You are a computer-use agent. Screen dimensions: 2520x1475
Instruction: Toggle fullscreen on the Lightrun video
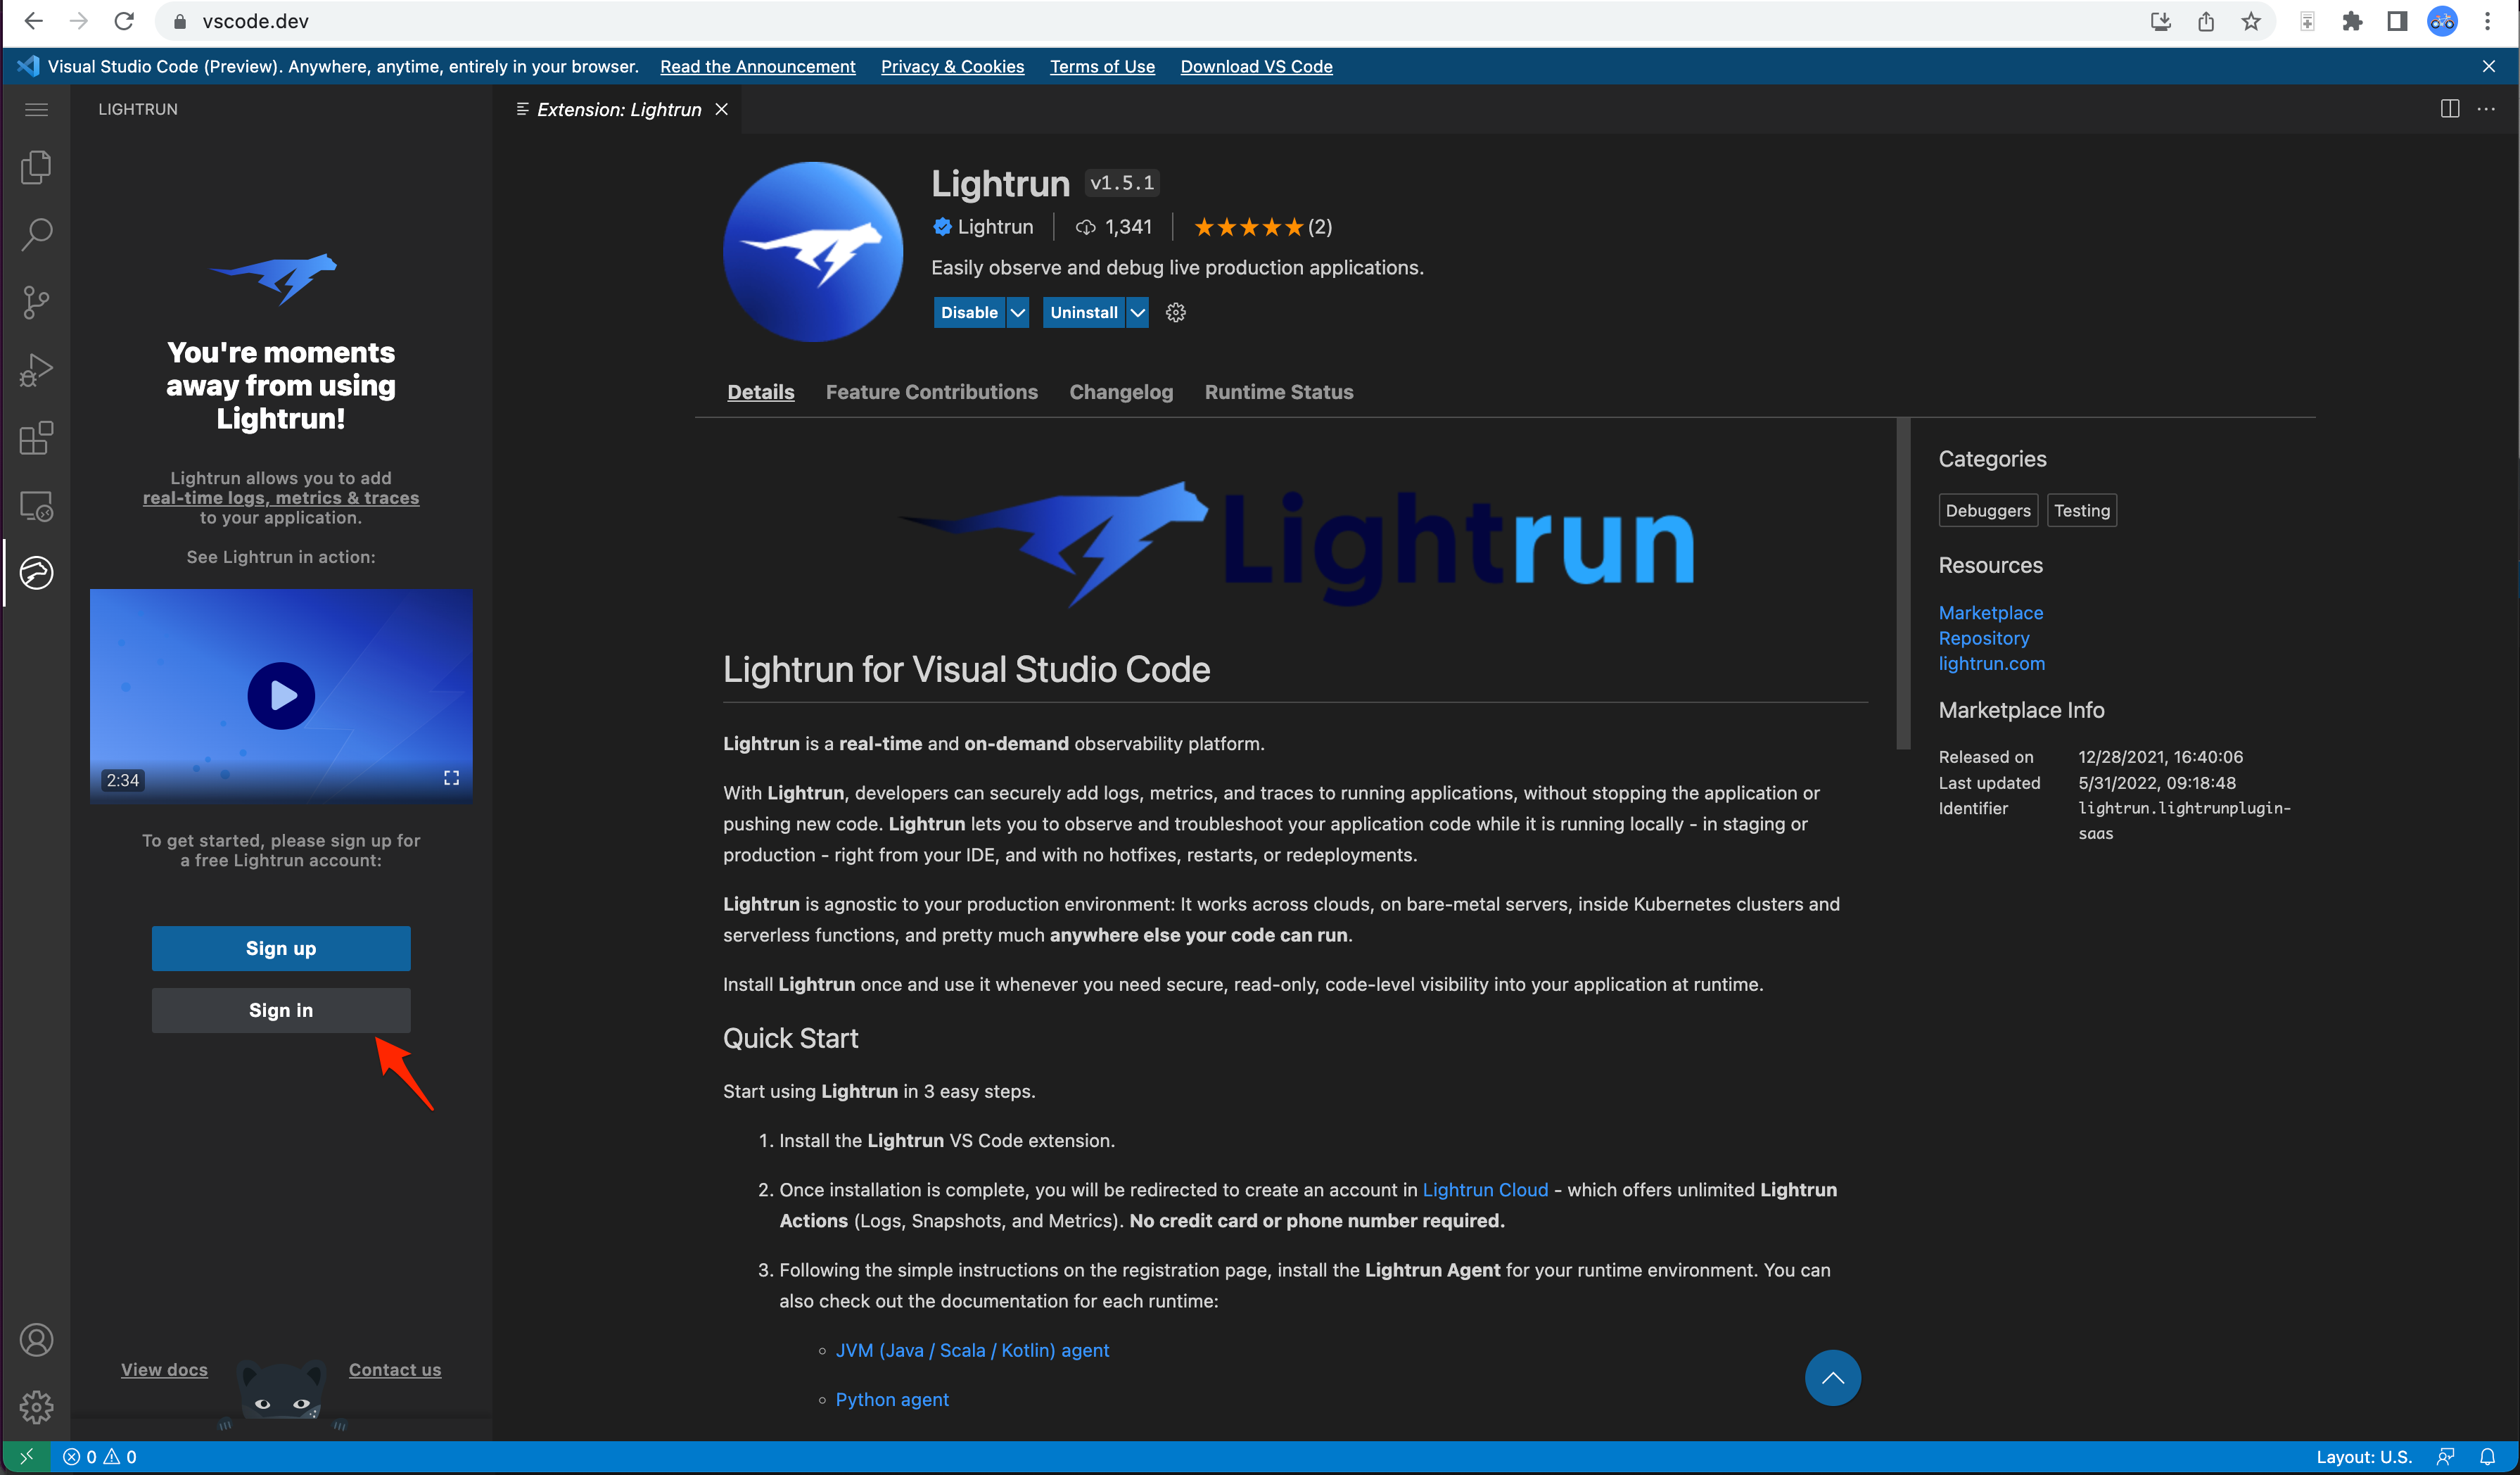[x=451, y=778]
